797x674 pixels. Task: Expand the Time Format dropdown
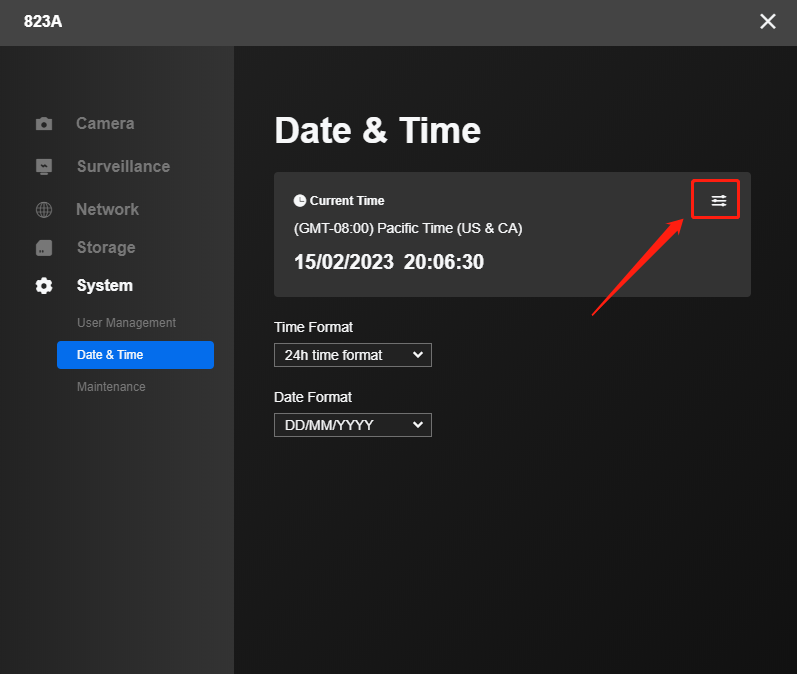353,355
